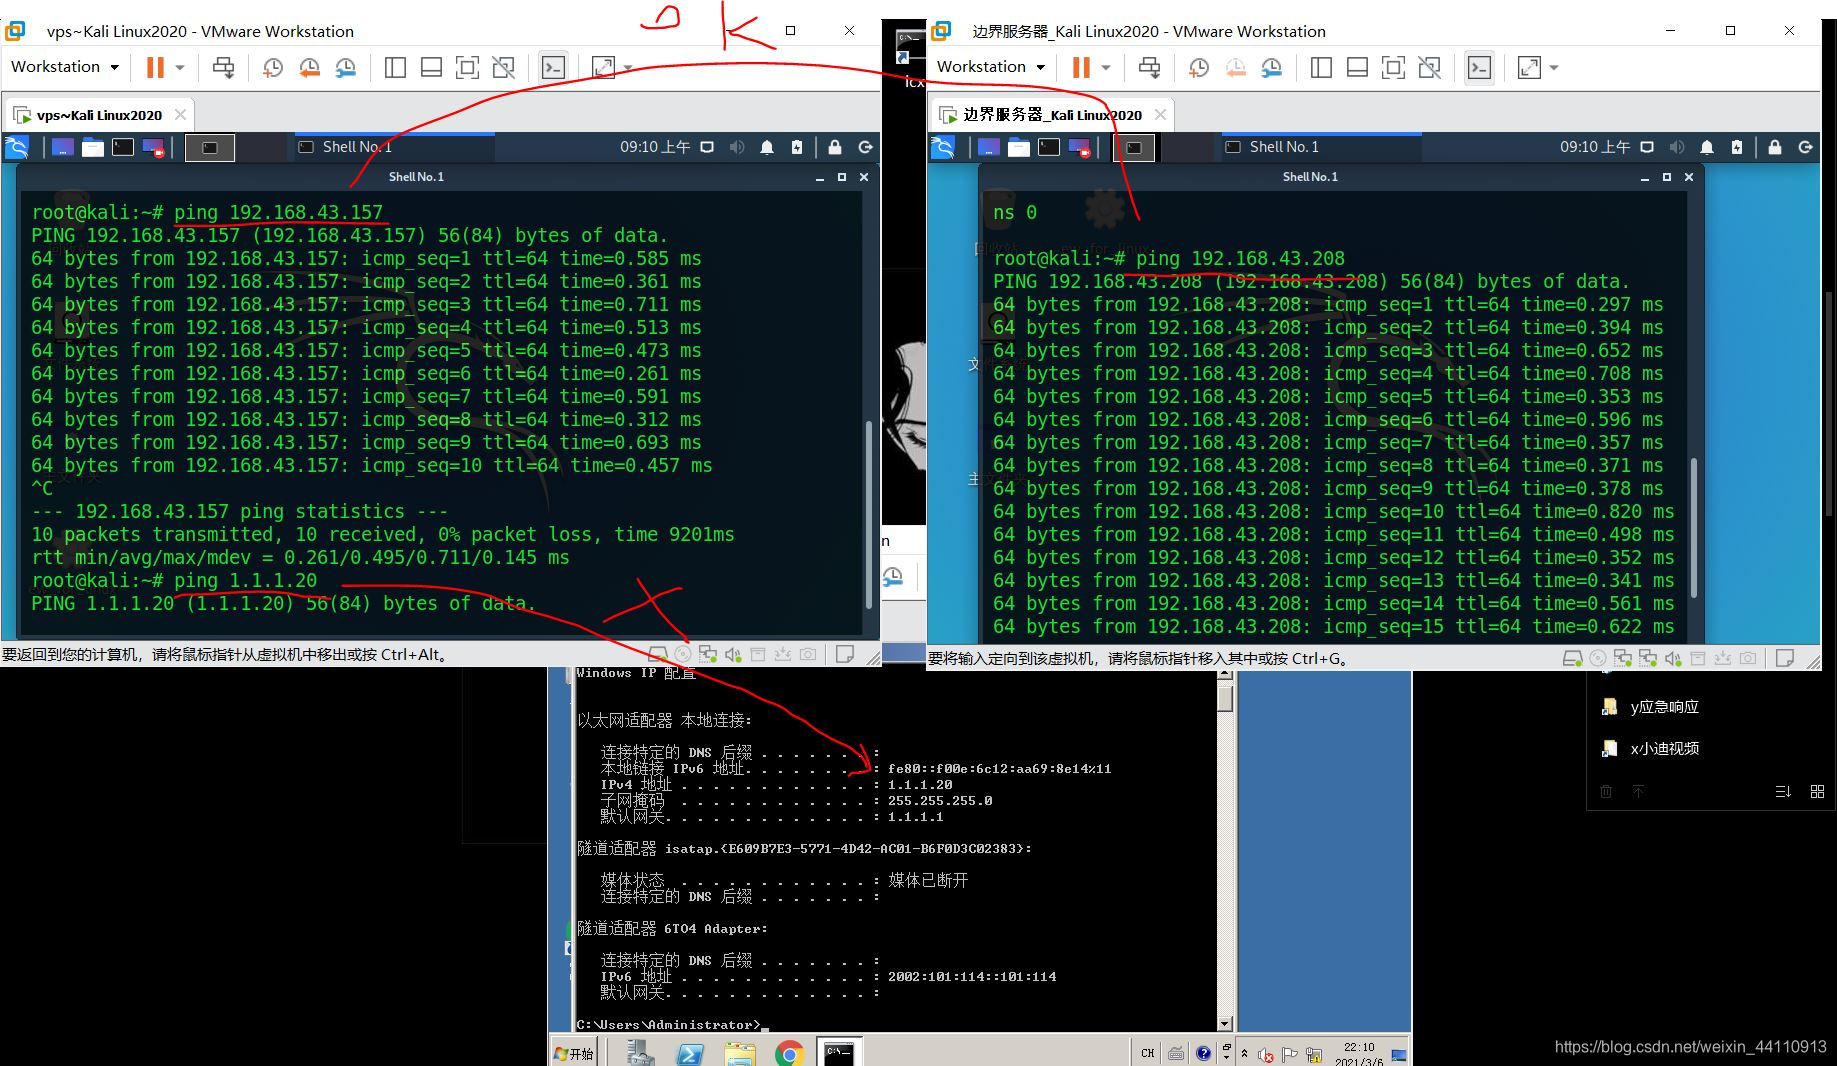This screenshot has width=1837, height=1066.
Task: Click stretch guest button in vps window
Action: point(603,67)
